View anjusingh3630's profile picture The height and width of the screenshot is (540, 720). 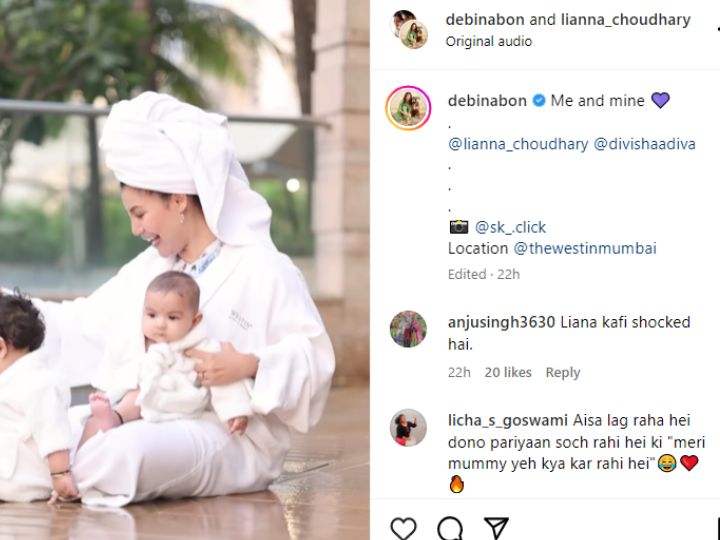[408, 329]
